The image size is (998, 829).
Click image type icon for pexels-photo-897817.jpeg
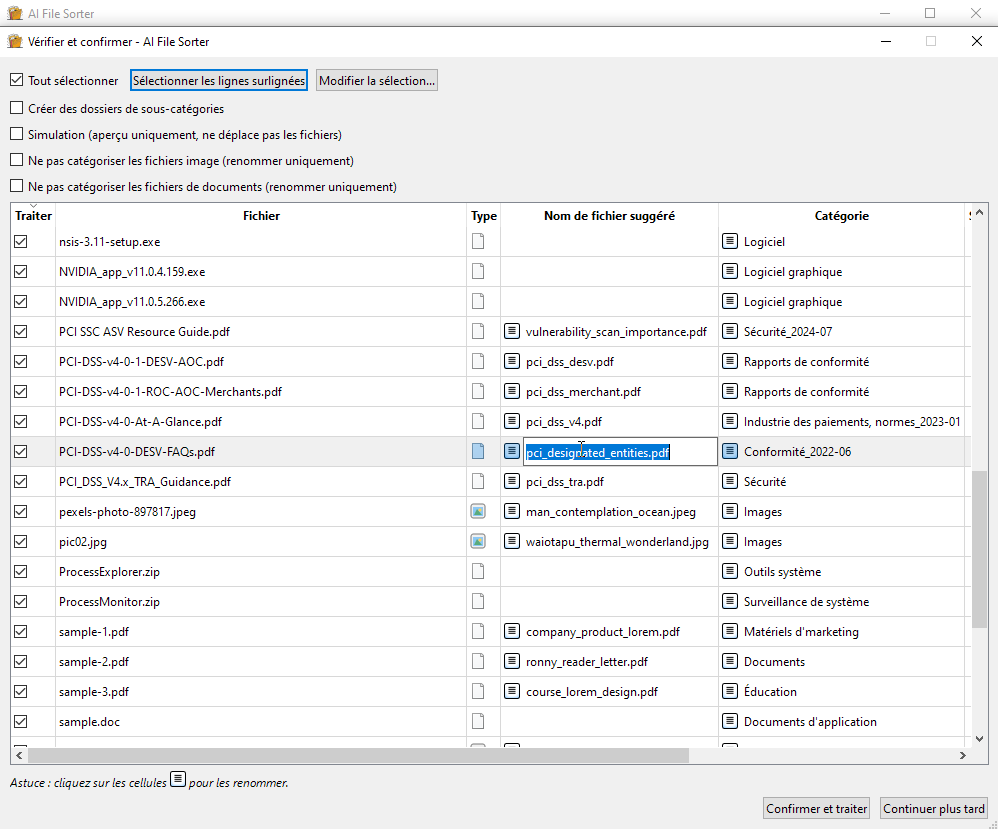478,512
